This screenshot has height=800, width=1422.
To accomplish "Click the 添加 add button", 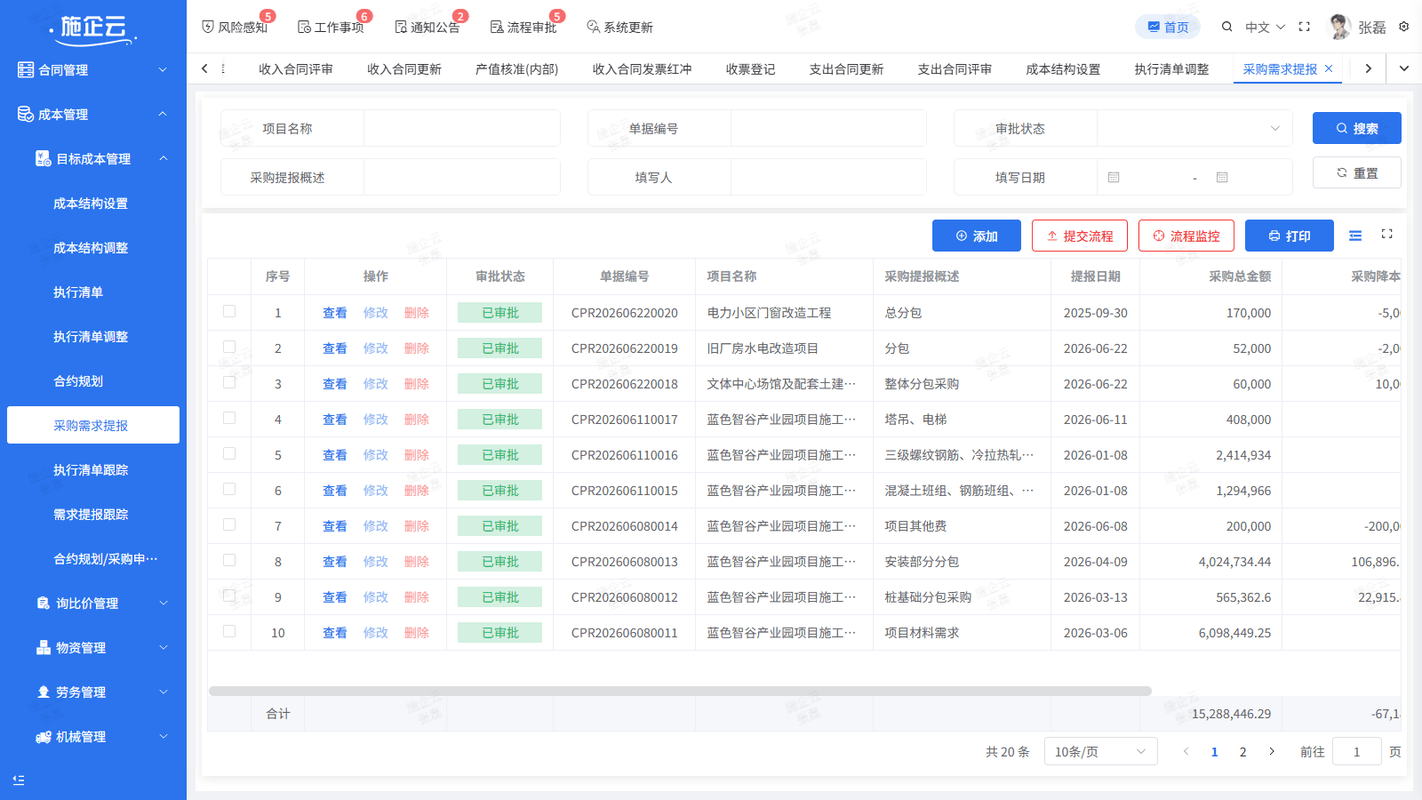I will pos(977,236).
